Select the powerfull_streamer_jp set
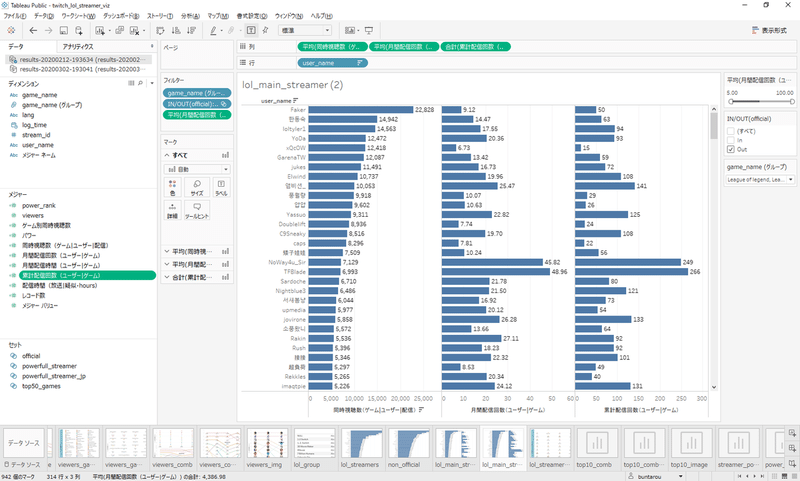 click(54, 376)
